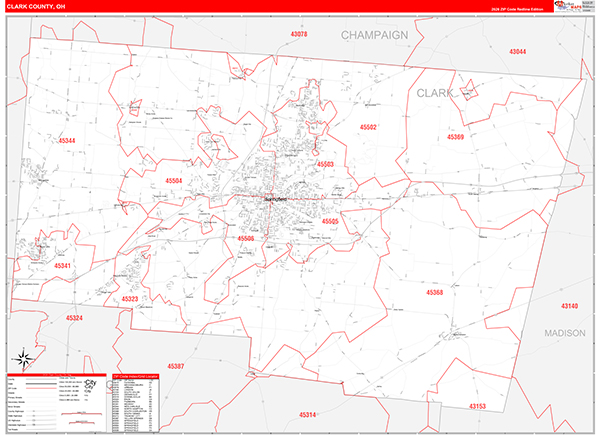Click the red map legend header bar
Screen dimensions: 600x435
[x=57, y=375]
